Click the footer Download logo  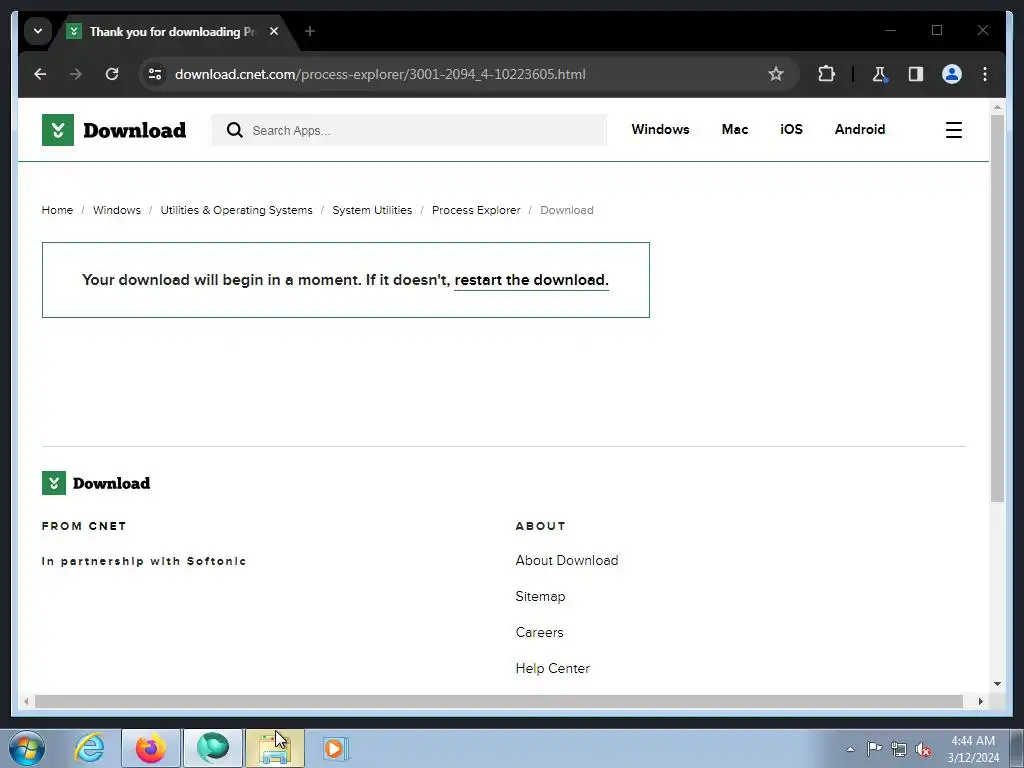(96, 483)
